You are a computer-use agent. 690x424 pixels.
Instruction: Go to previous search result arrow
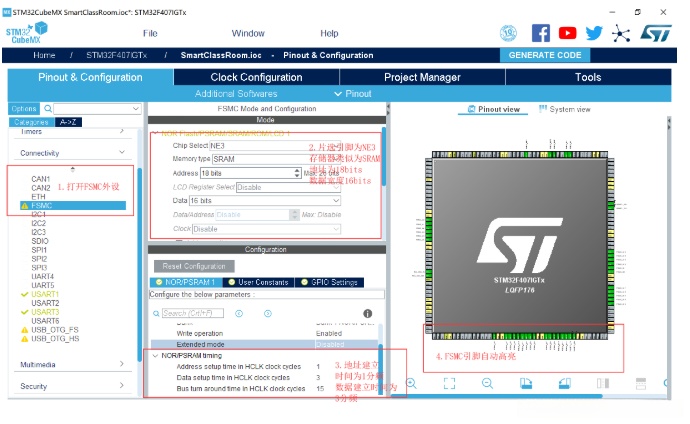(239, 313)
